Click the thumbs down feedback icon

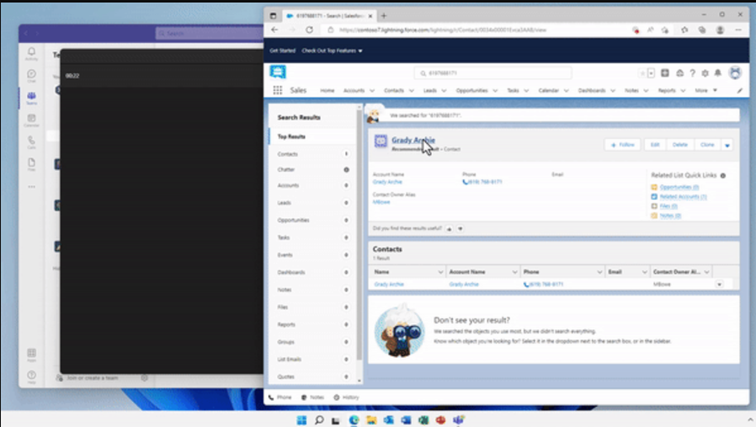coord(460,228)
